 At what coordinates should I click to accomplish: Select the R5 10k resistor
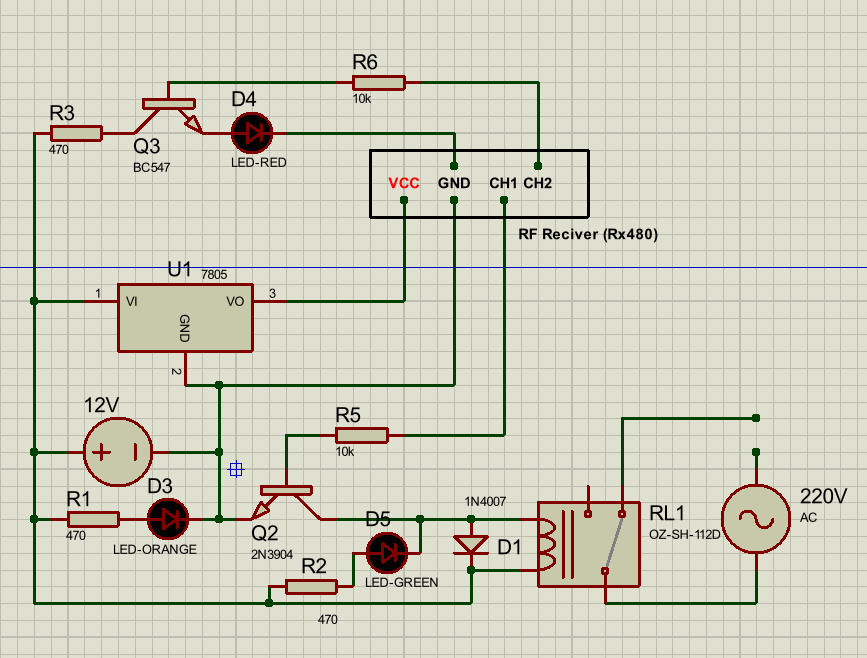(361, 435)
